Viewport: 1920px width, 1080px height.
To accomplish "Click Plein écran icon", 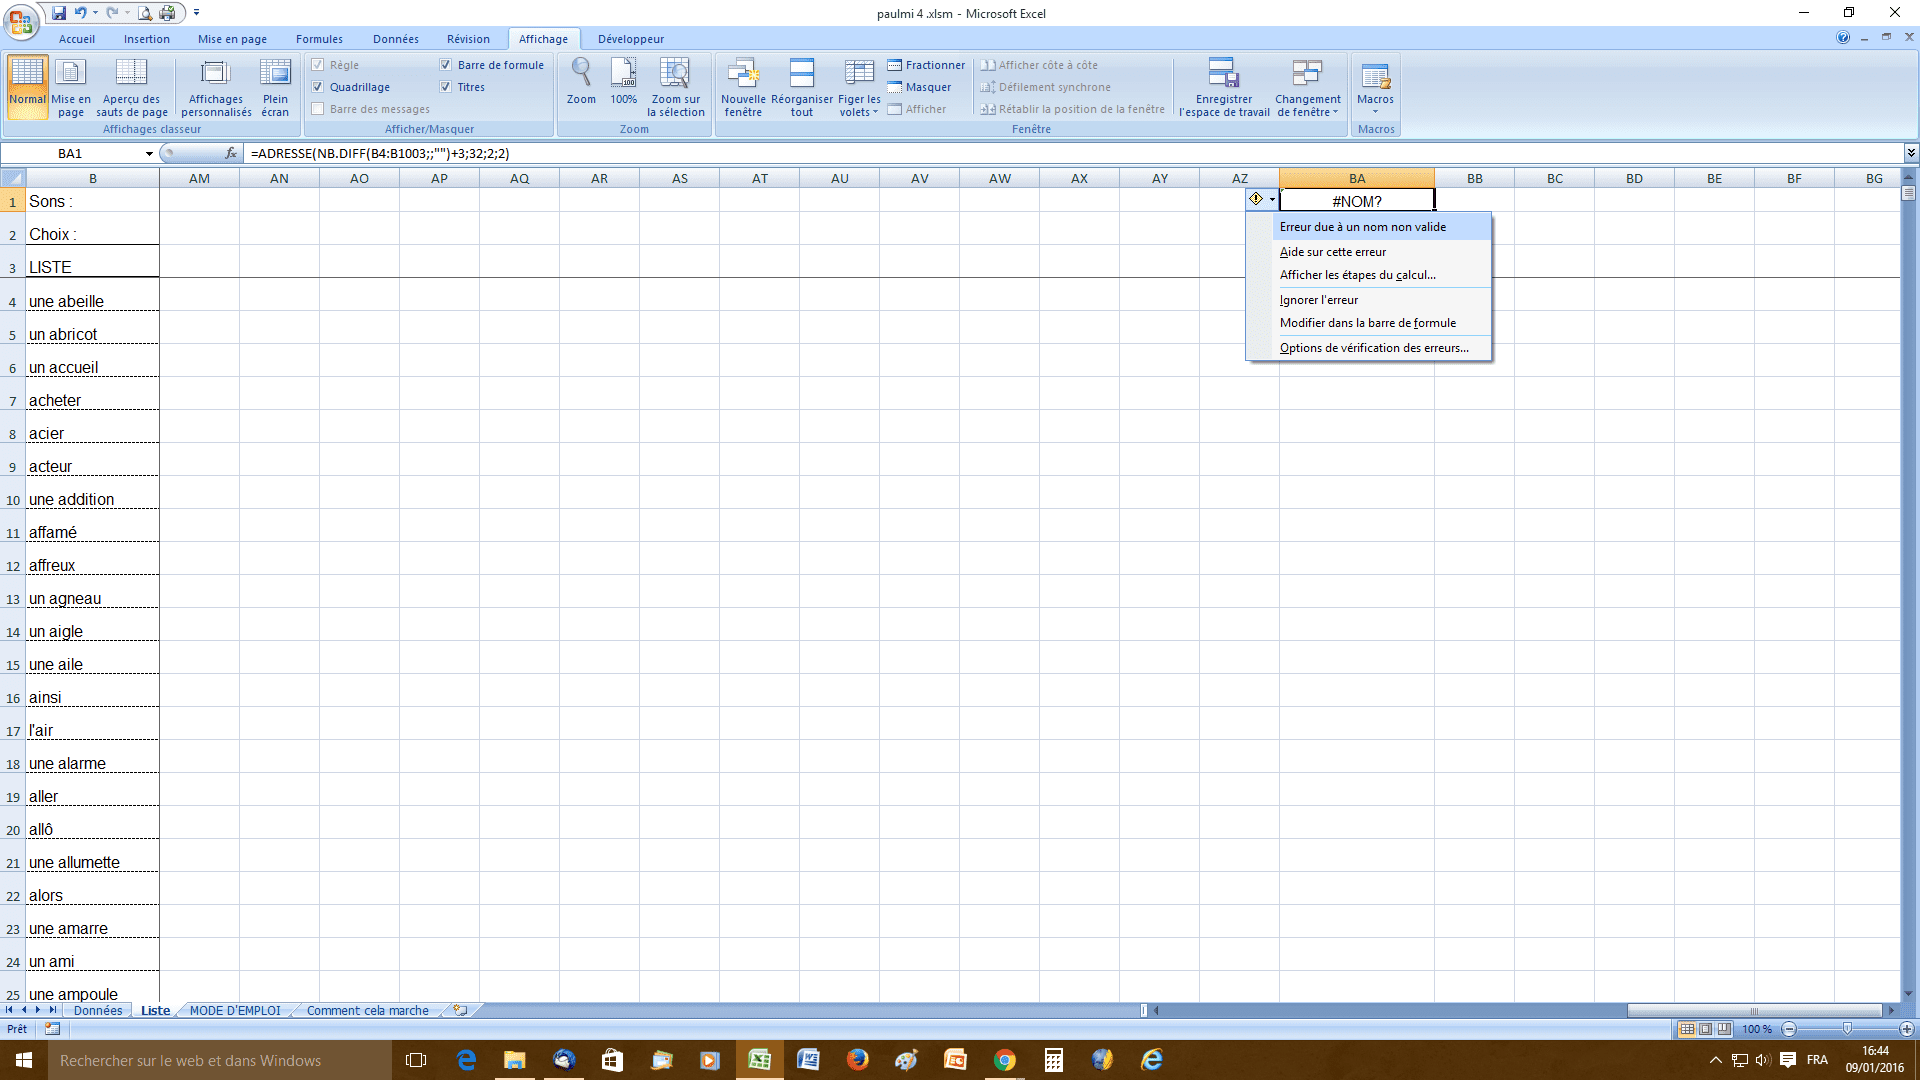I will [275, 74].
